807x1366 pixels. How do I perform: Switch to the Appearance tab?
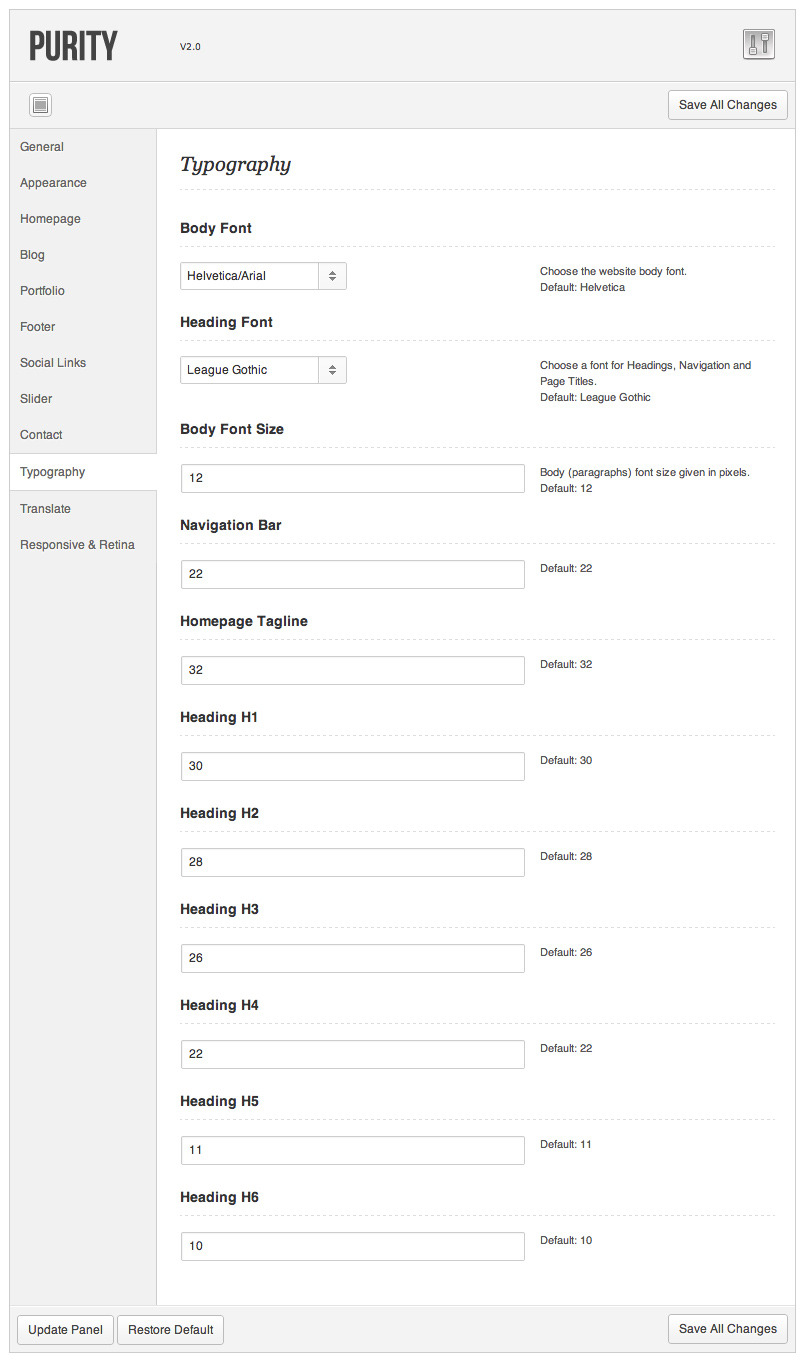[x=53, y=183]
